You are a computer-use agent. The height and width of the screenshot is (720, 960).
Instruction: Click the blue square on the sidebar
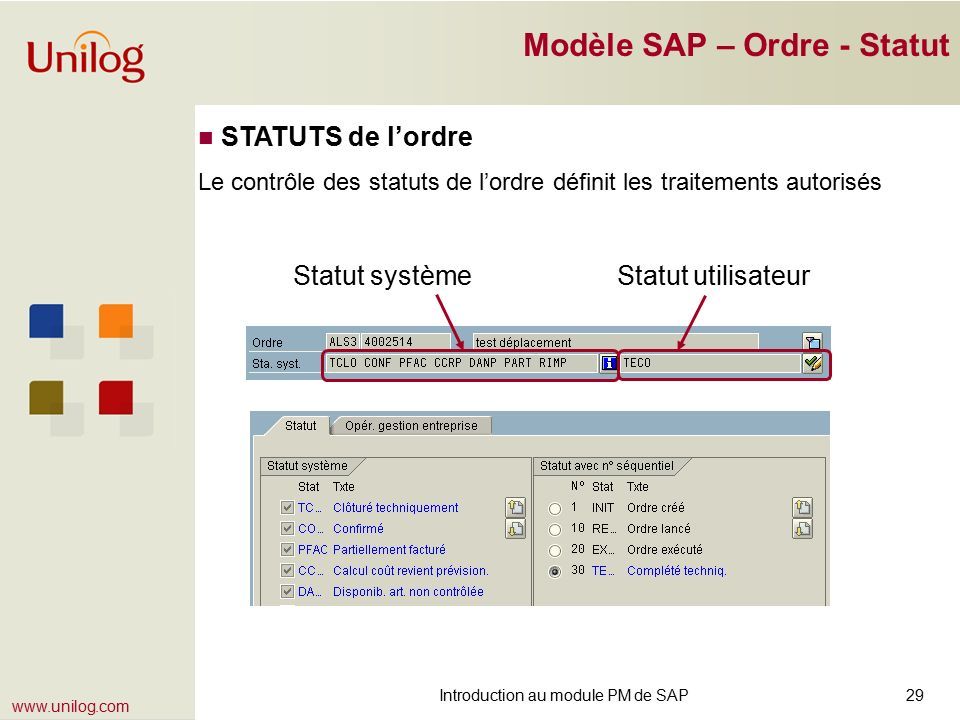pos(46,321)
